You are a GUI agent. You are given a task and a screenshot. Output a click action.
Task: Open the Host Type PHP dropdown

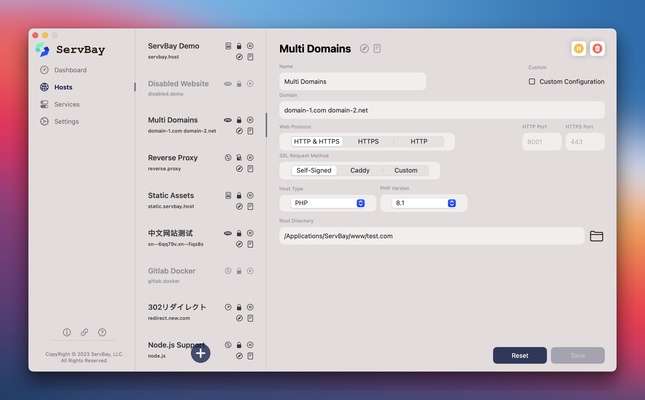tap(328, 203)
